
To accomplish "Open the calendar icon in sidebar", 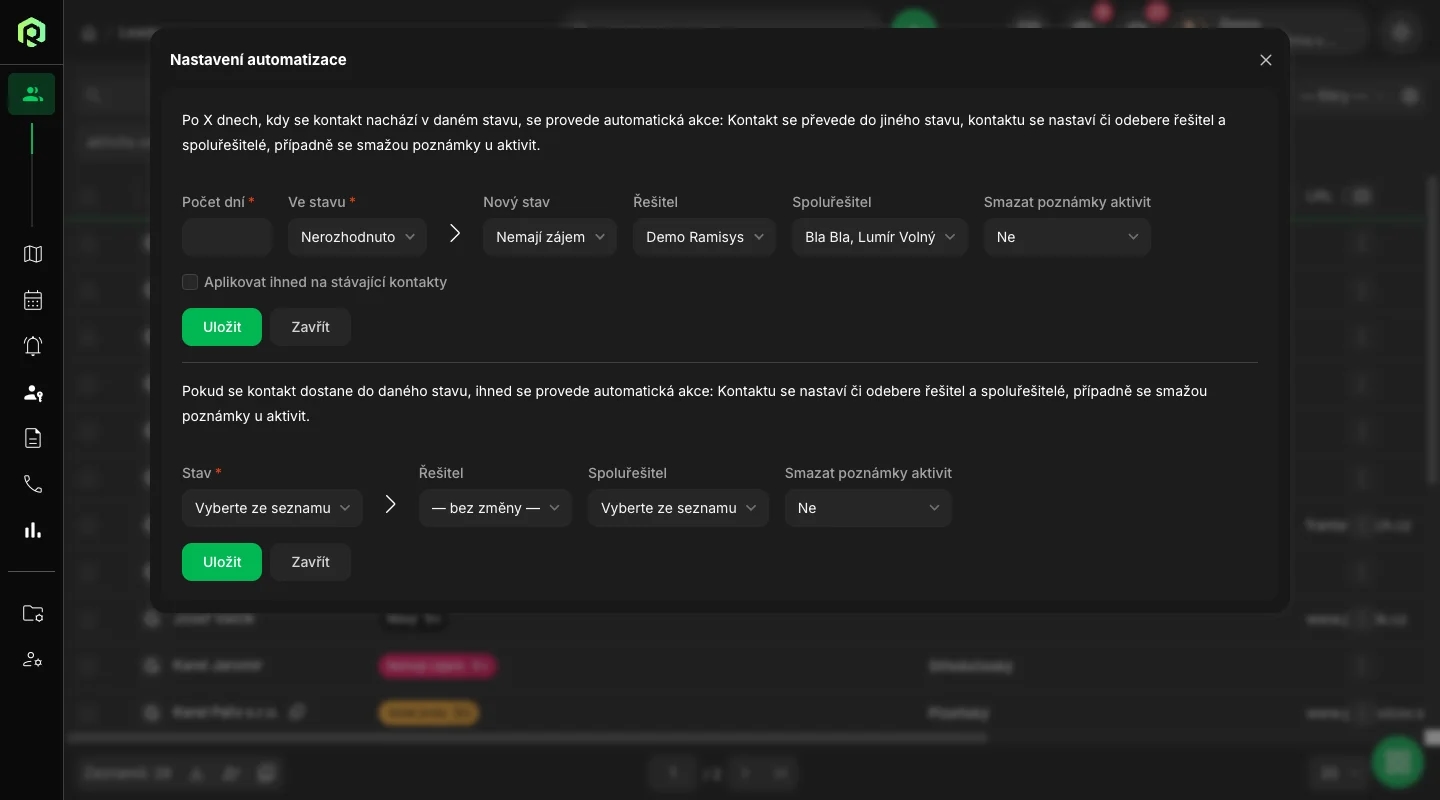I will coord(32,300).
